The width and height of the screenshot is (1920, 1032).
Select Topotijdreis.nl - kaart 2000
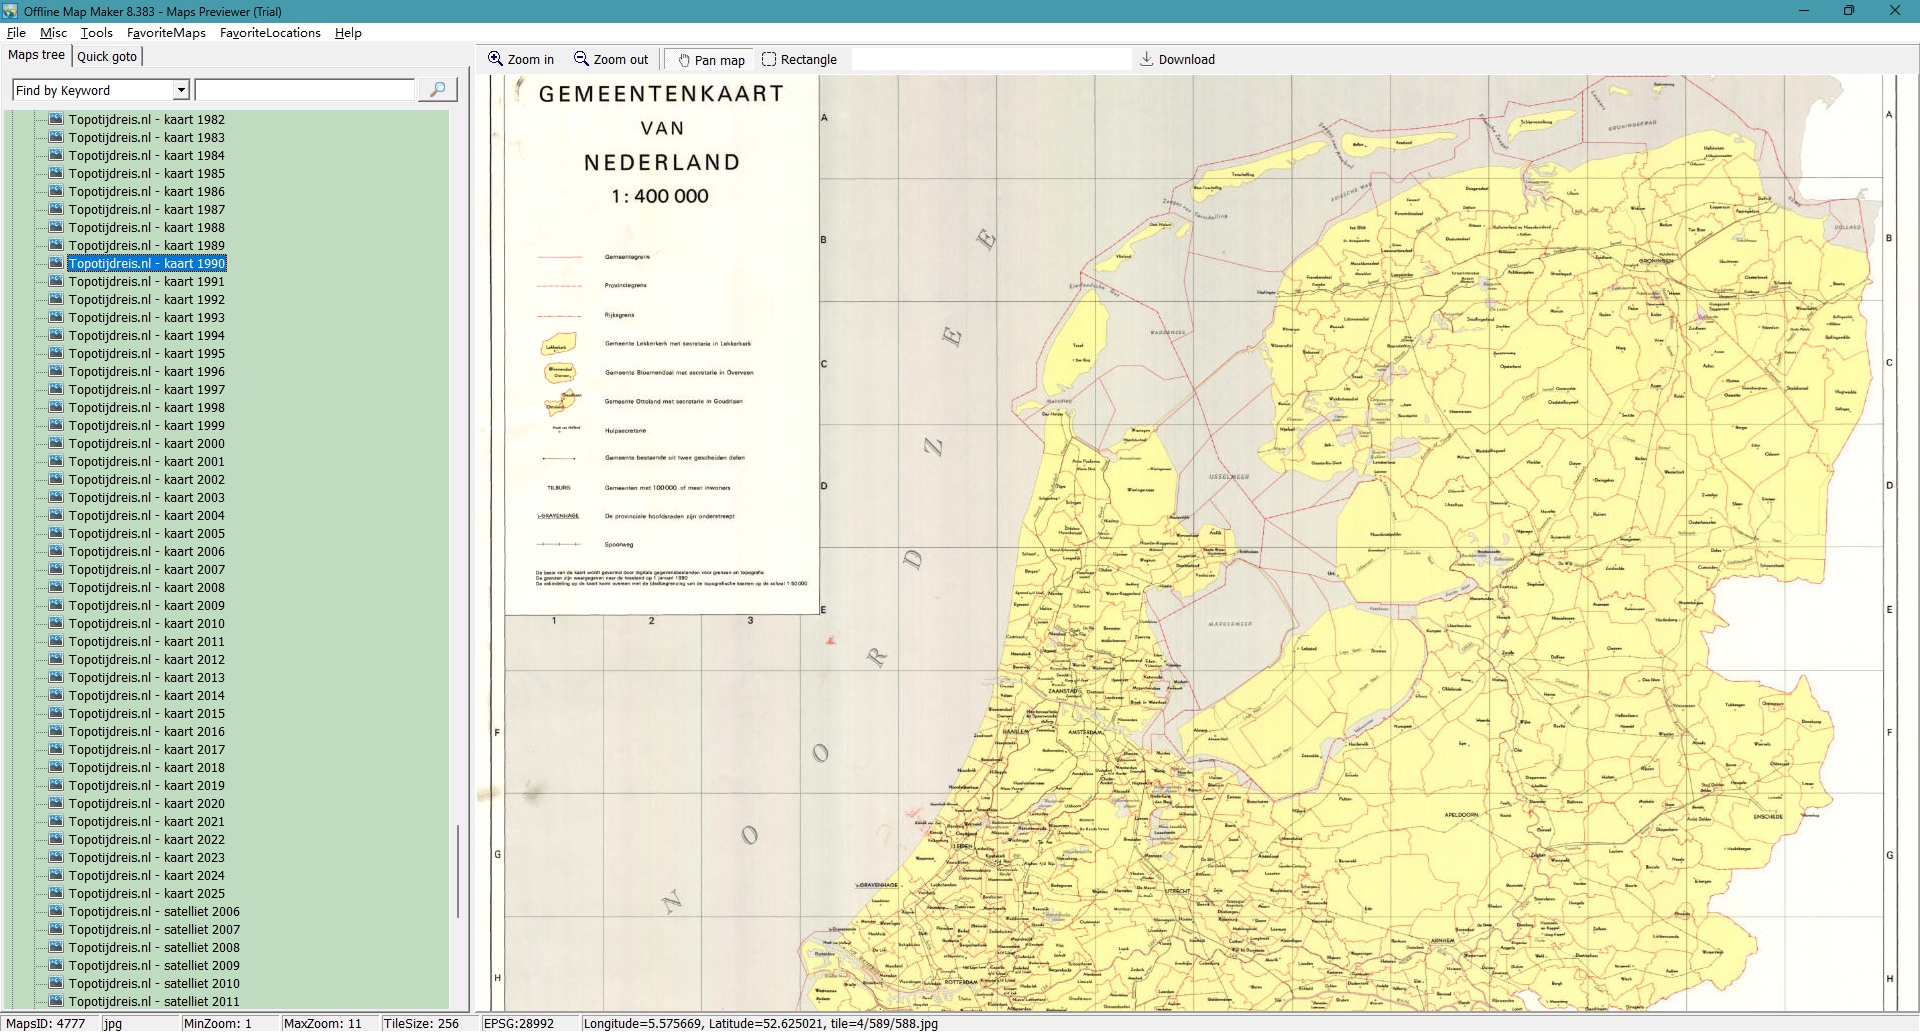146,444
